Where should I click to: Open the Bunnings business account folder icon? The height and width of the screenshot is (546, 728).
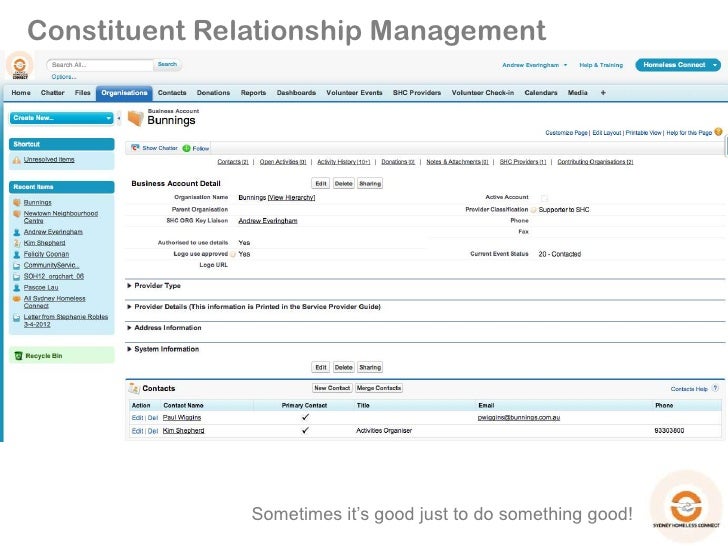(136, 118)
